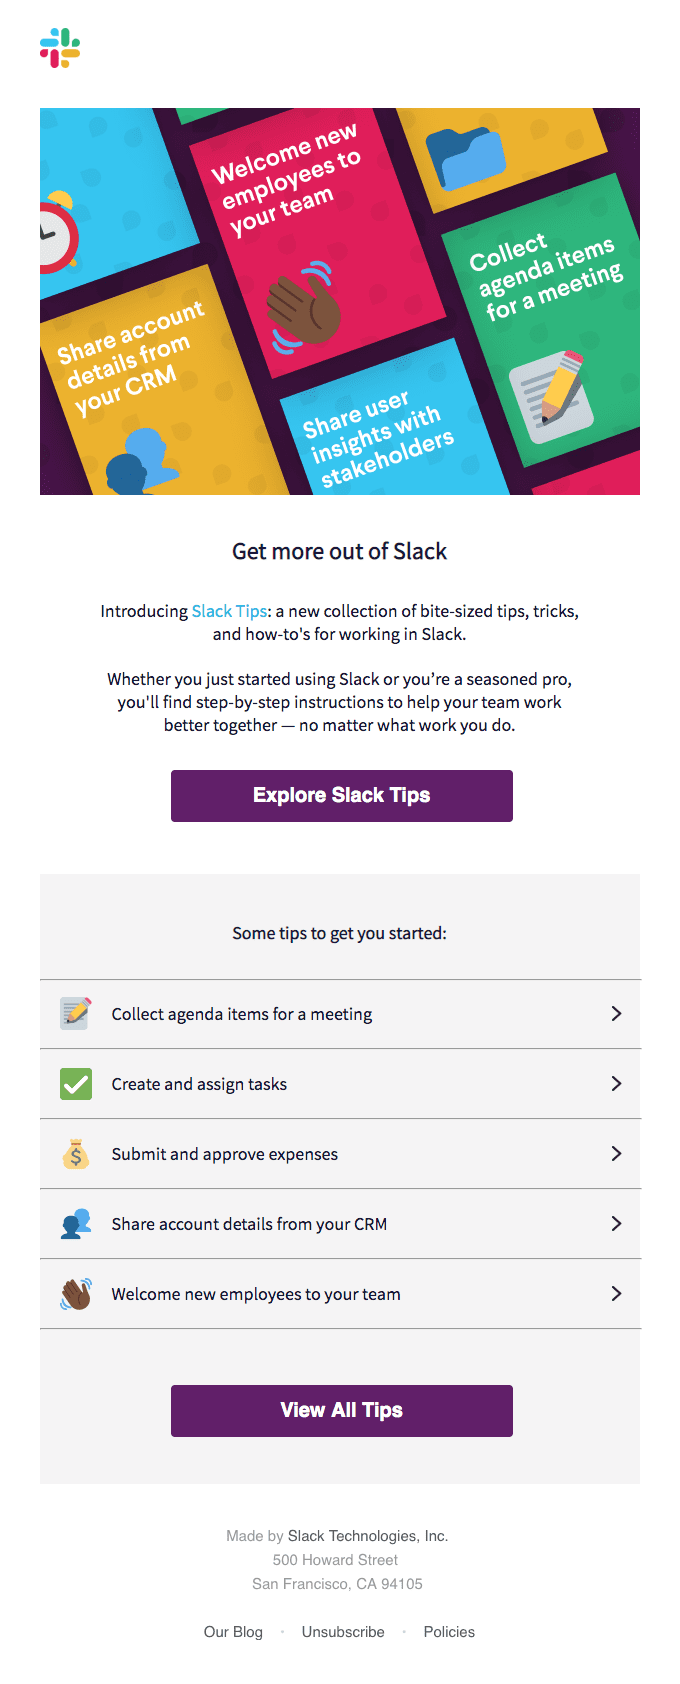Screen dimensions: 680x1684
Task: Click the waving hand welcome icon
Action: [x=76, y=1294]
